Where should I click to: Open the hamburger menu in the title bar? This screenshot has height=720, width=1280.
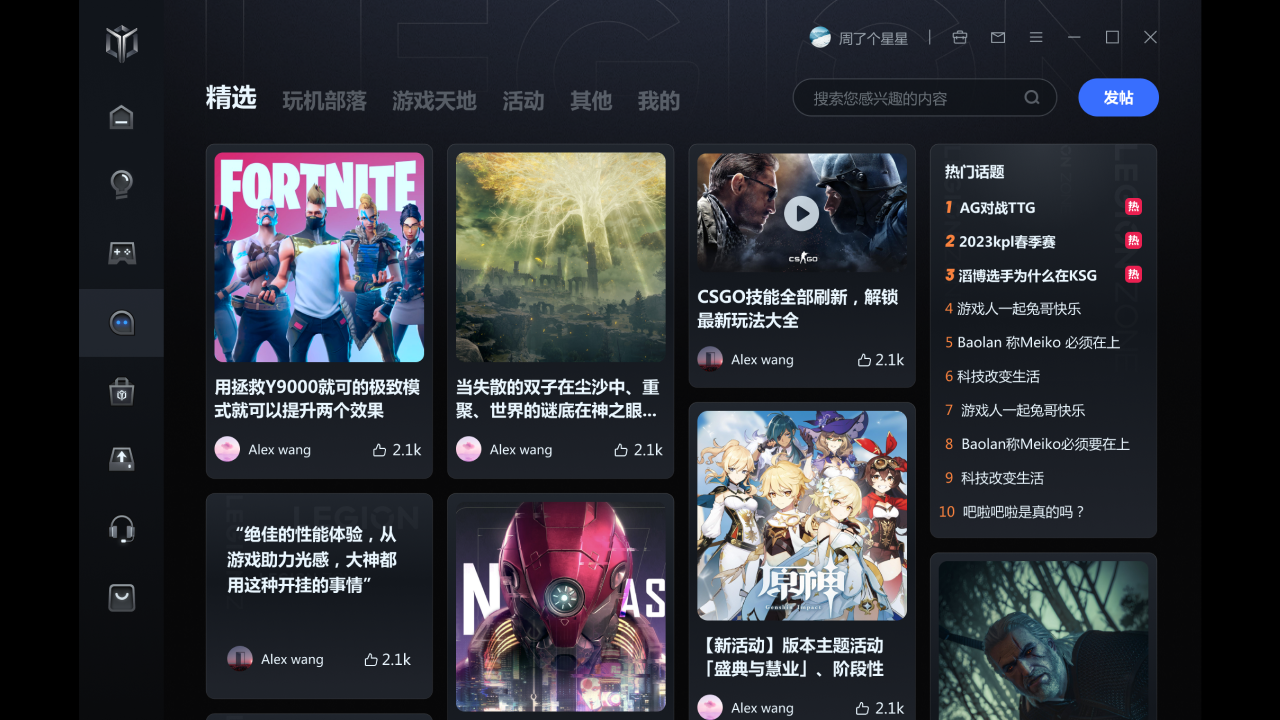pos(1036,37)
